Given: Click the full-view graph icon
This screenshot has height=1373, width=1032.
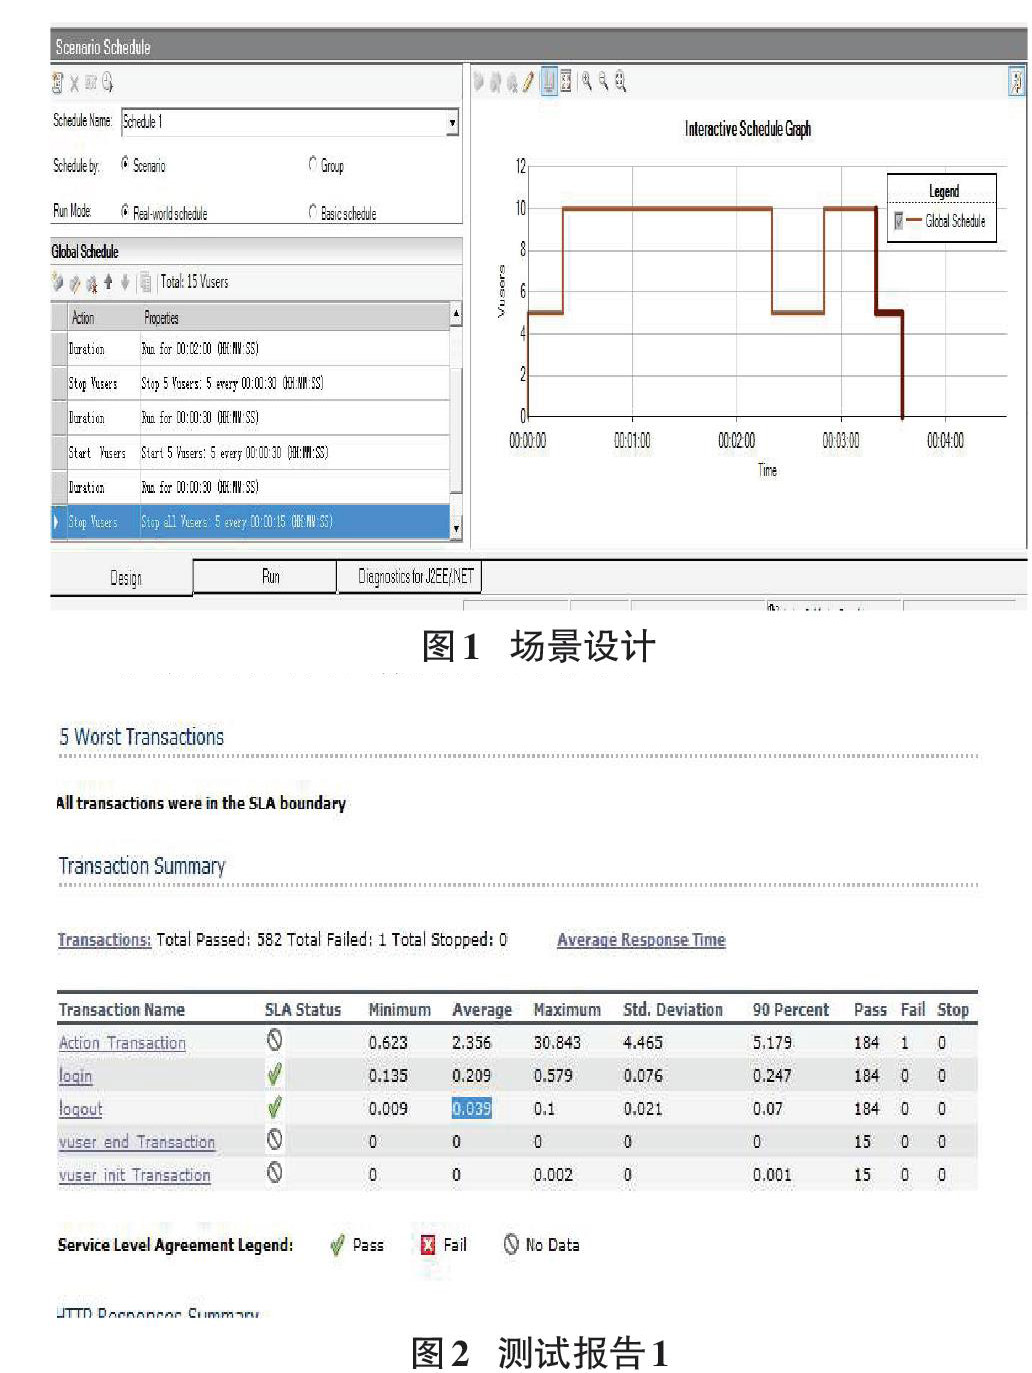Looking at the screenshot, I should coord(566,82).
